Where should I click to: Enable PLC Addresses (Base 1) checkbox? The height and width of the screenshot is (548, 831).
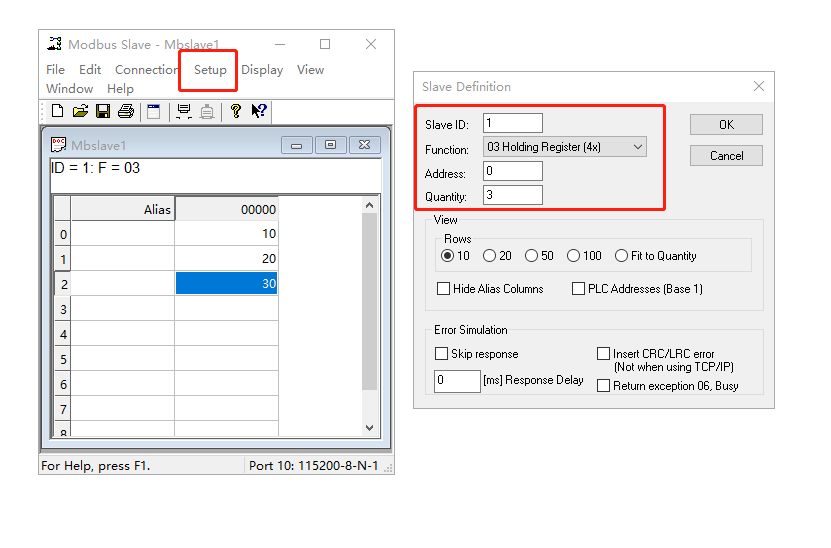[x=578, y=289]
